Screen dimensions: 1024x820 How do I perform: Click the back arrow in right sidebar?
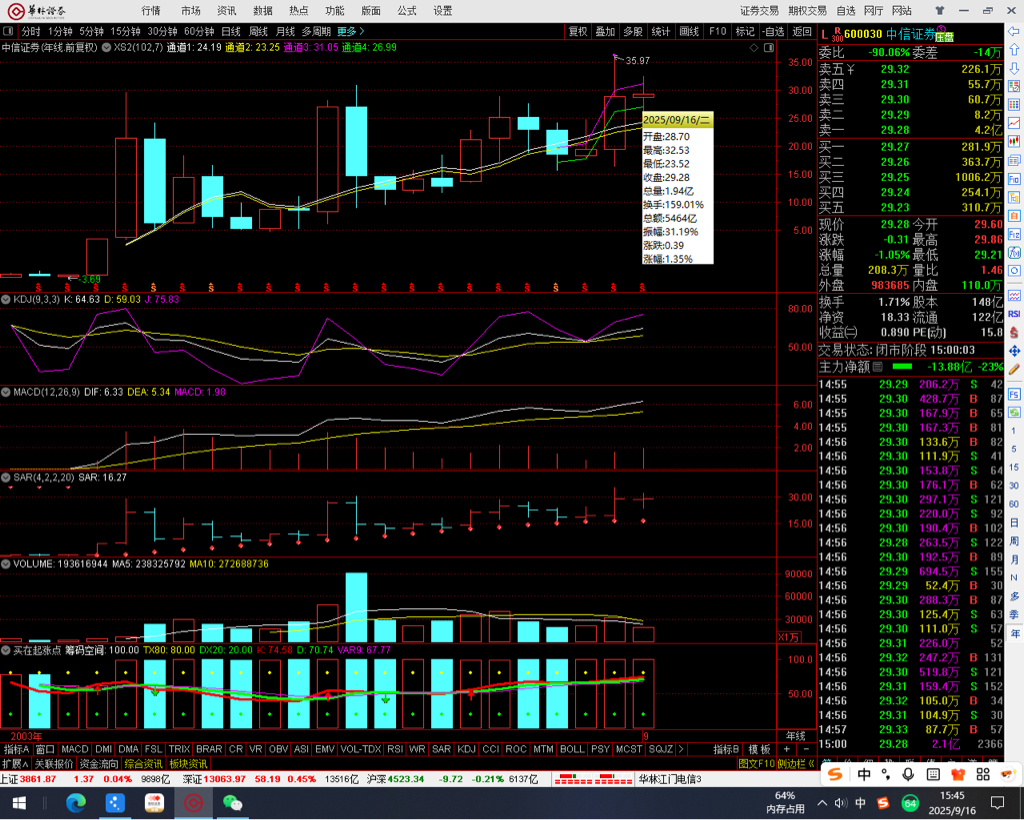1014,31
